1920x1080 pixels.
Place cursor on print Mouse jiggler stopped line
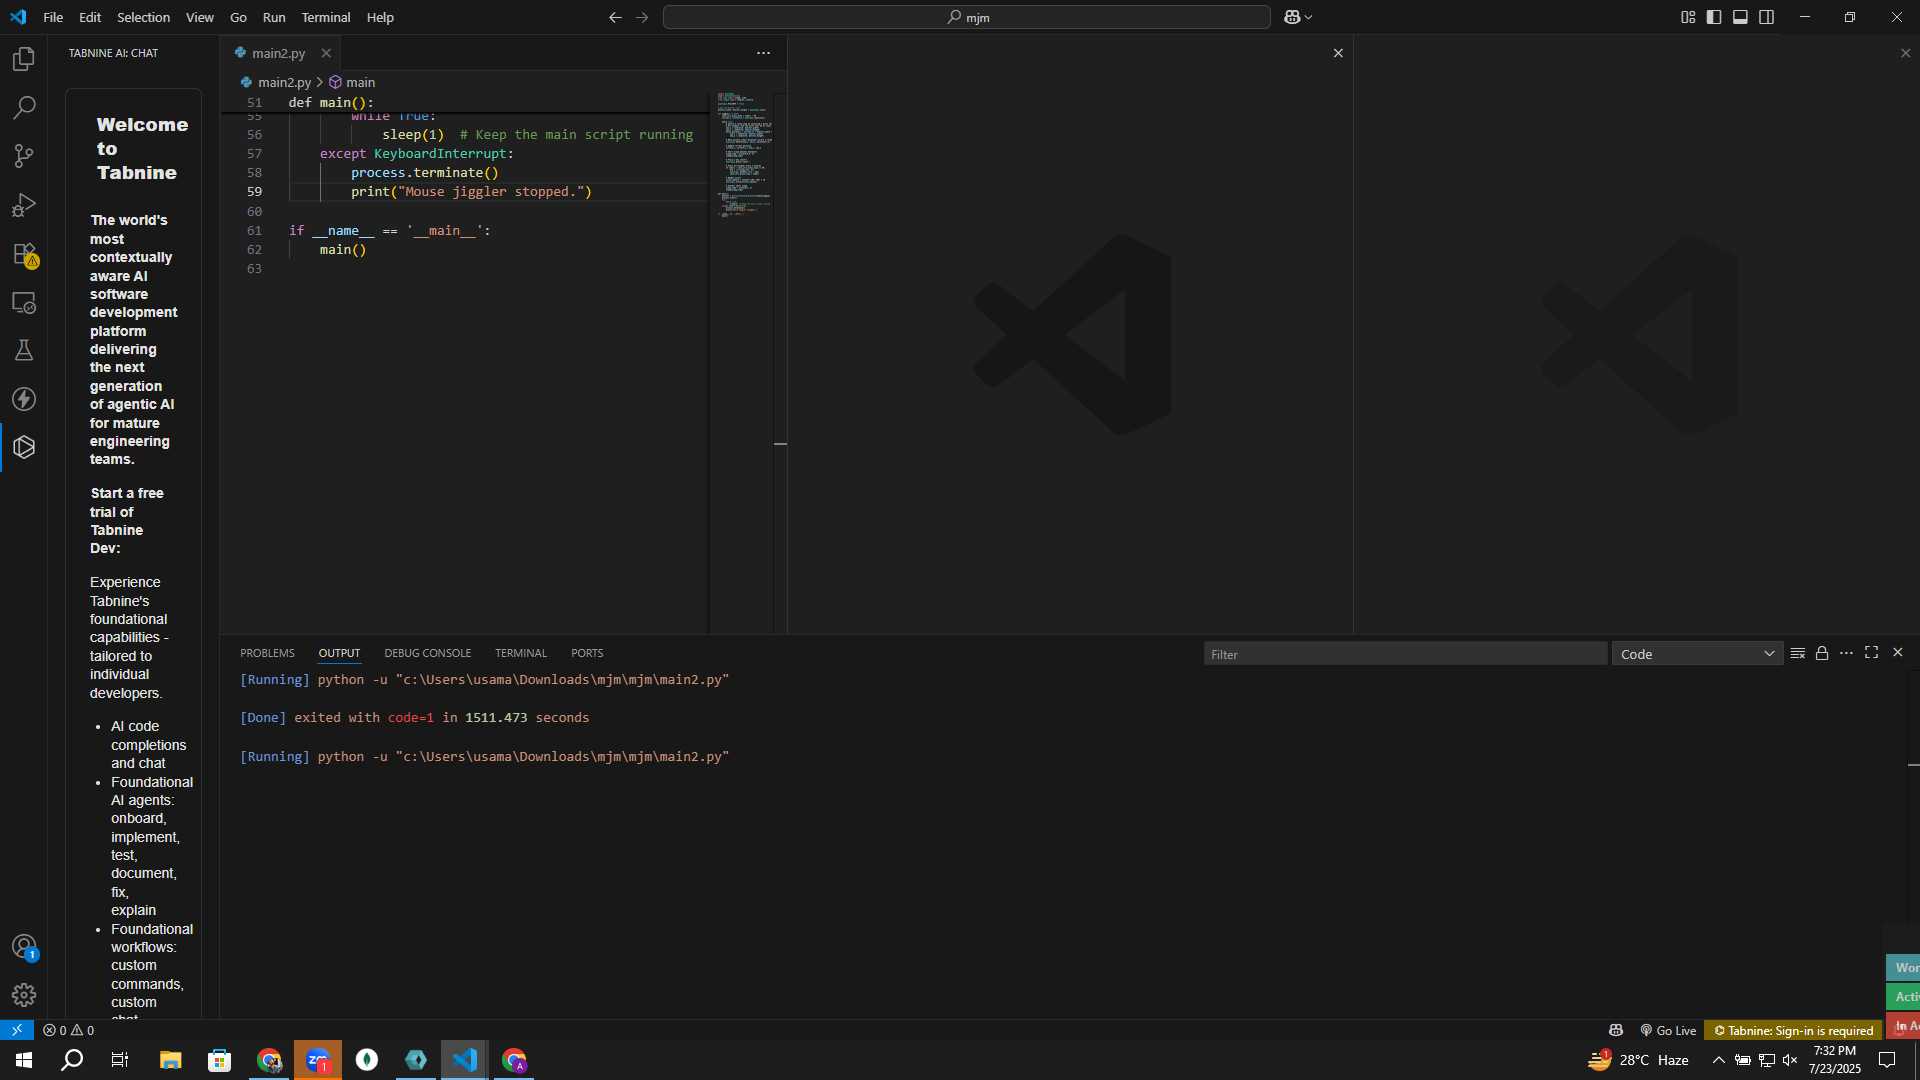point(471,192)
